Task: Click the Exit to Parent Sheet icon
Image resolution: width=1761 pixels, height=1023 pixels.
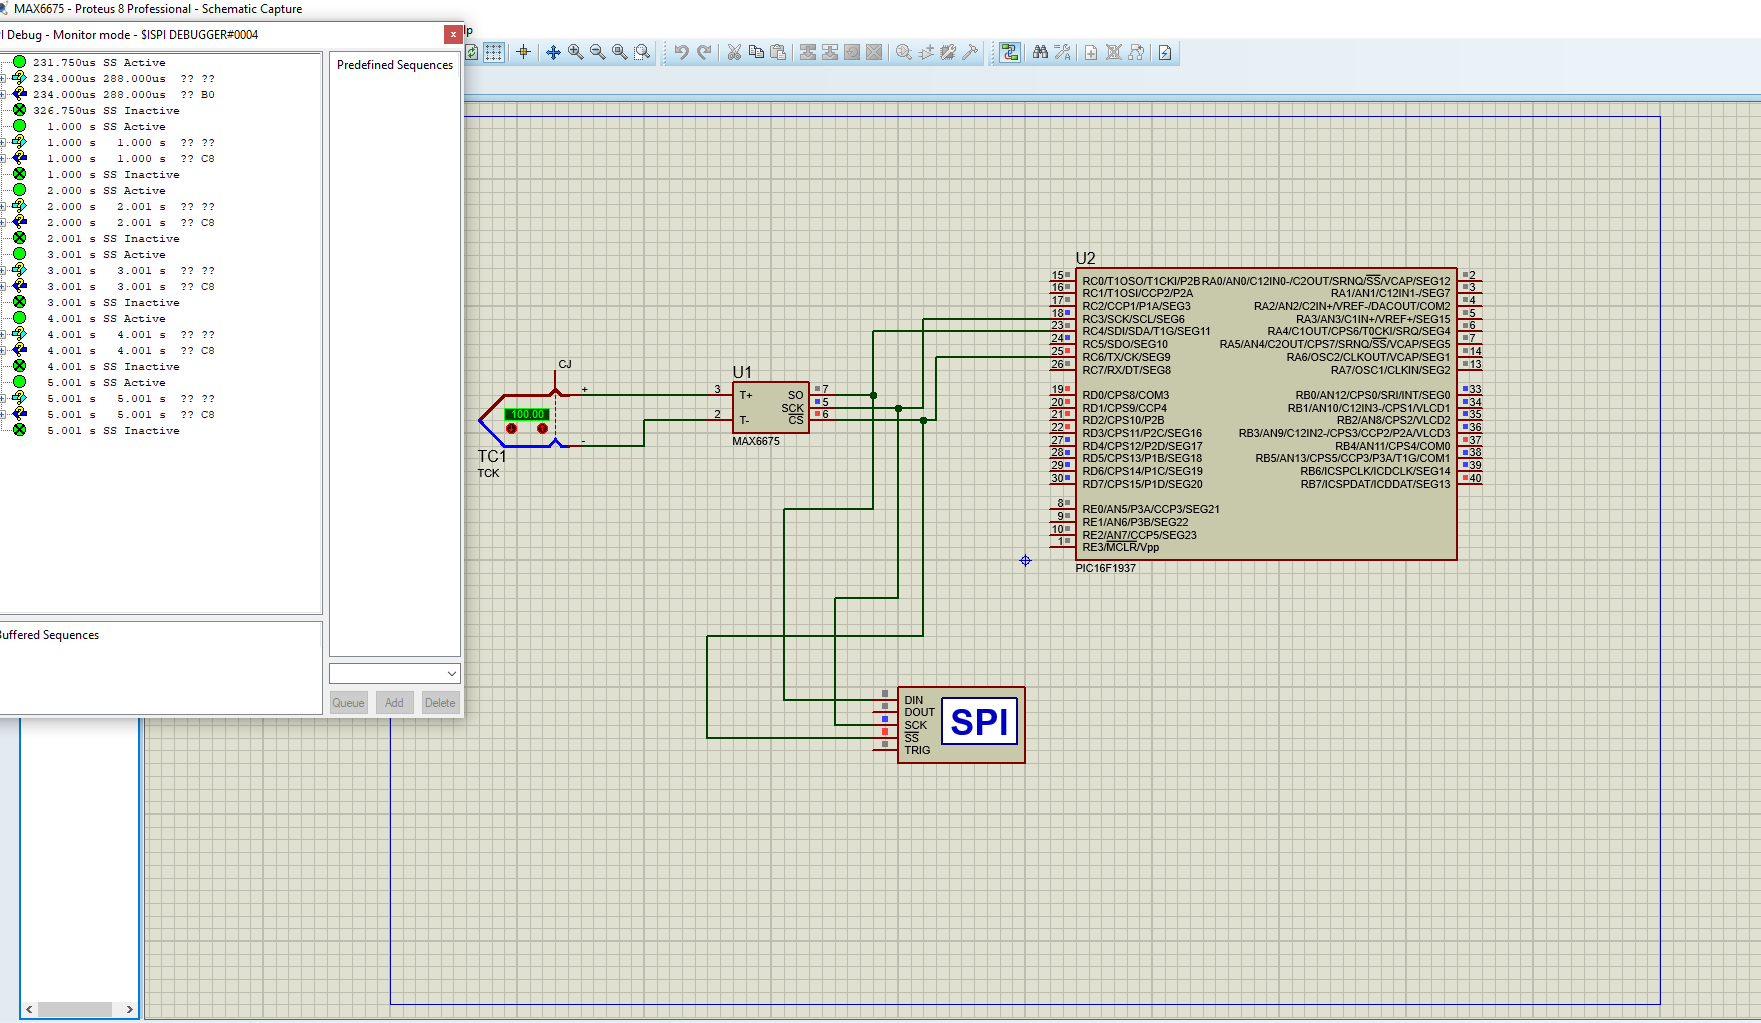Action: pyautogui.click(x=1136, y=52)
